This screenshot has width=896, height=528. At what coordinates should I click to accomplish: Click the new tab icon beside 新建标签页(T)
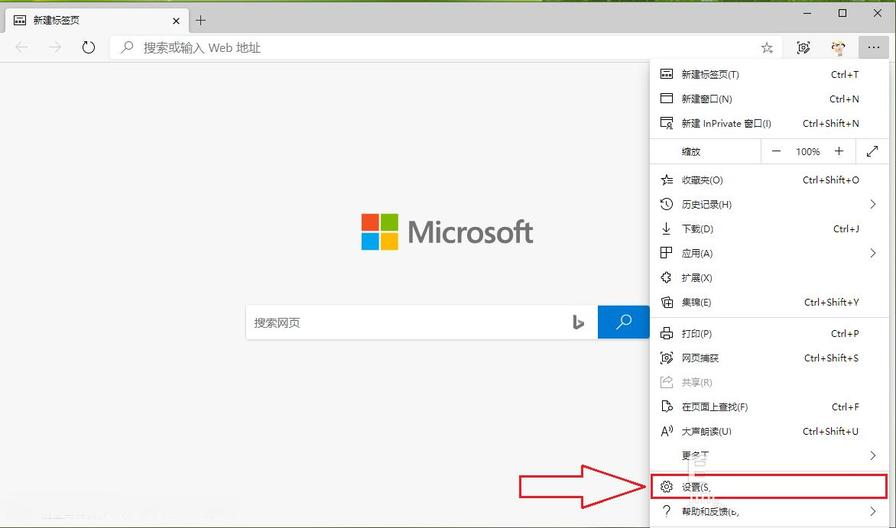click(666, 74)
